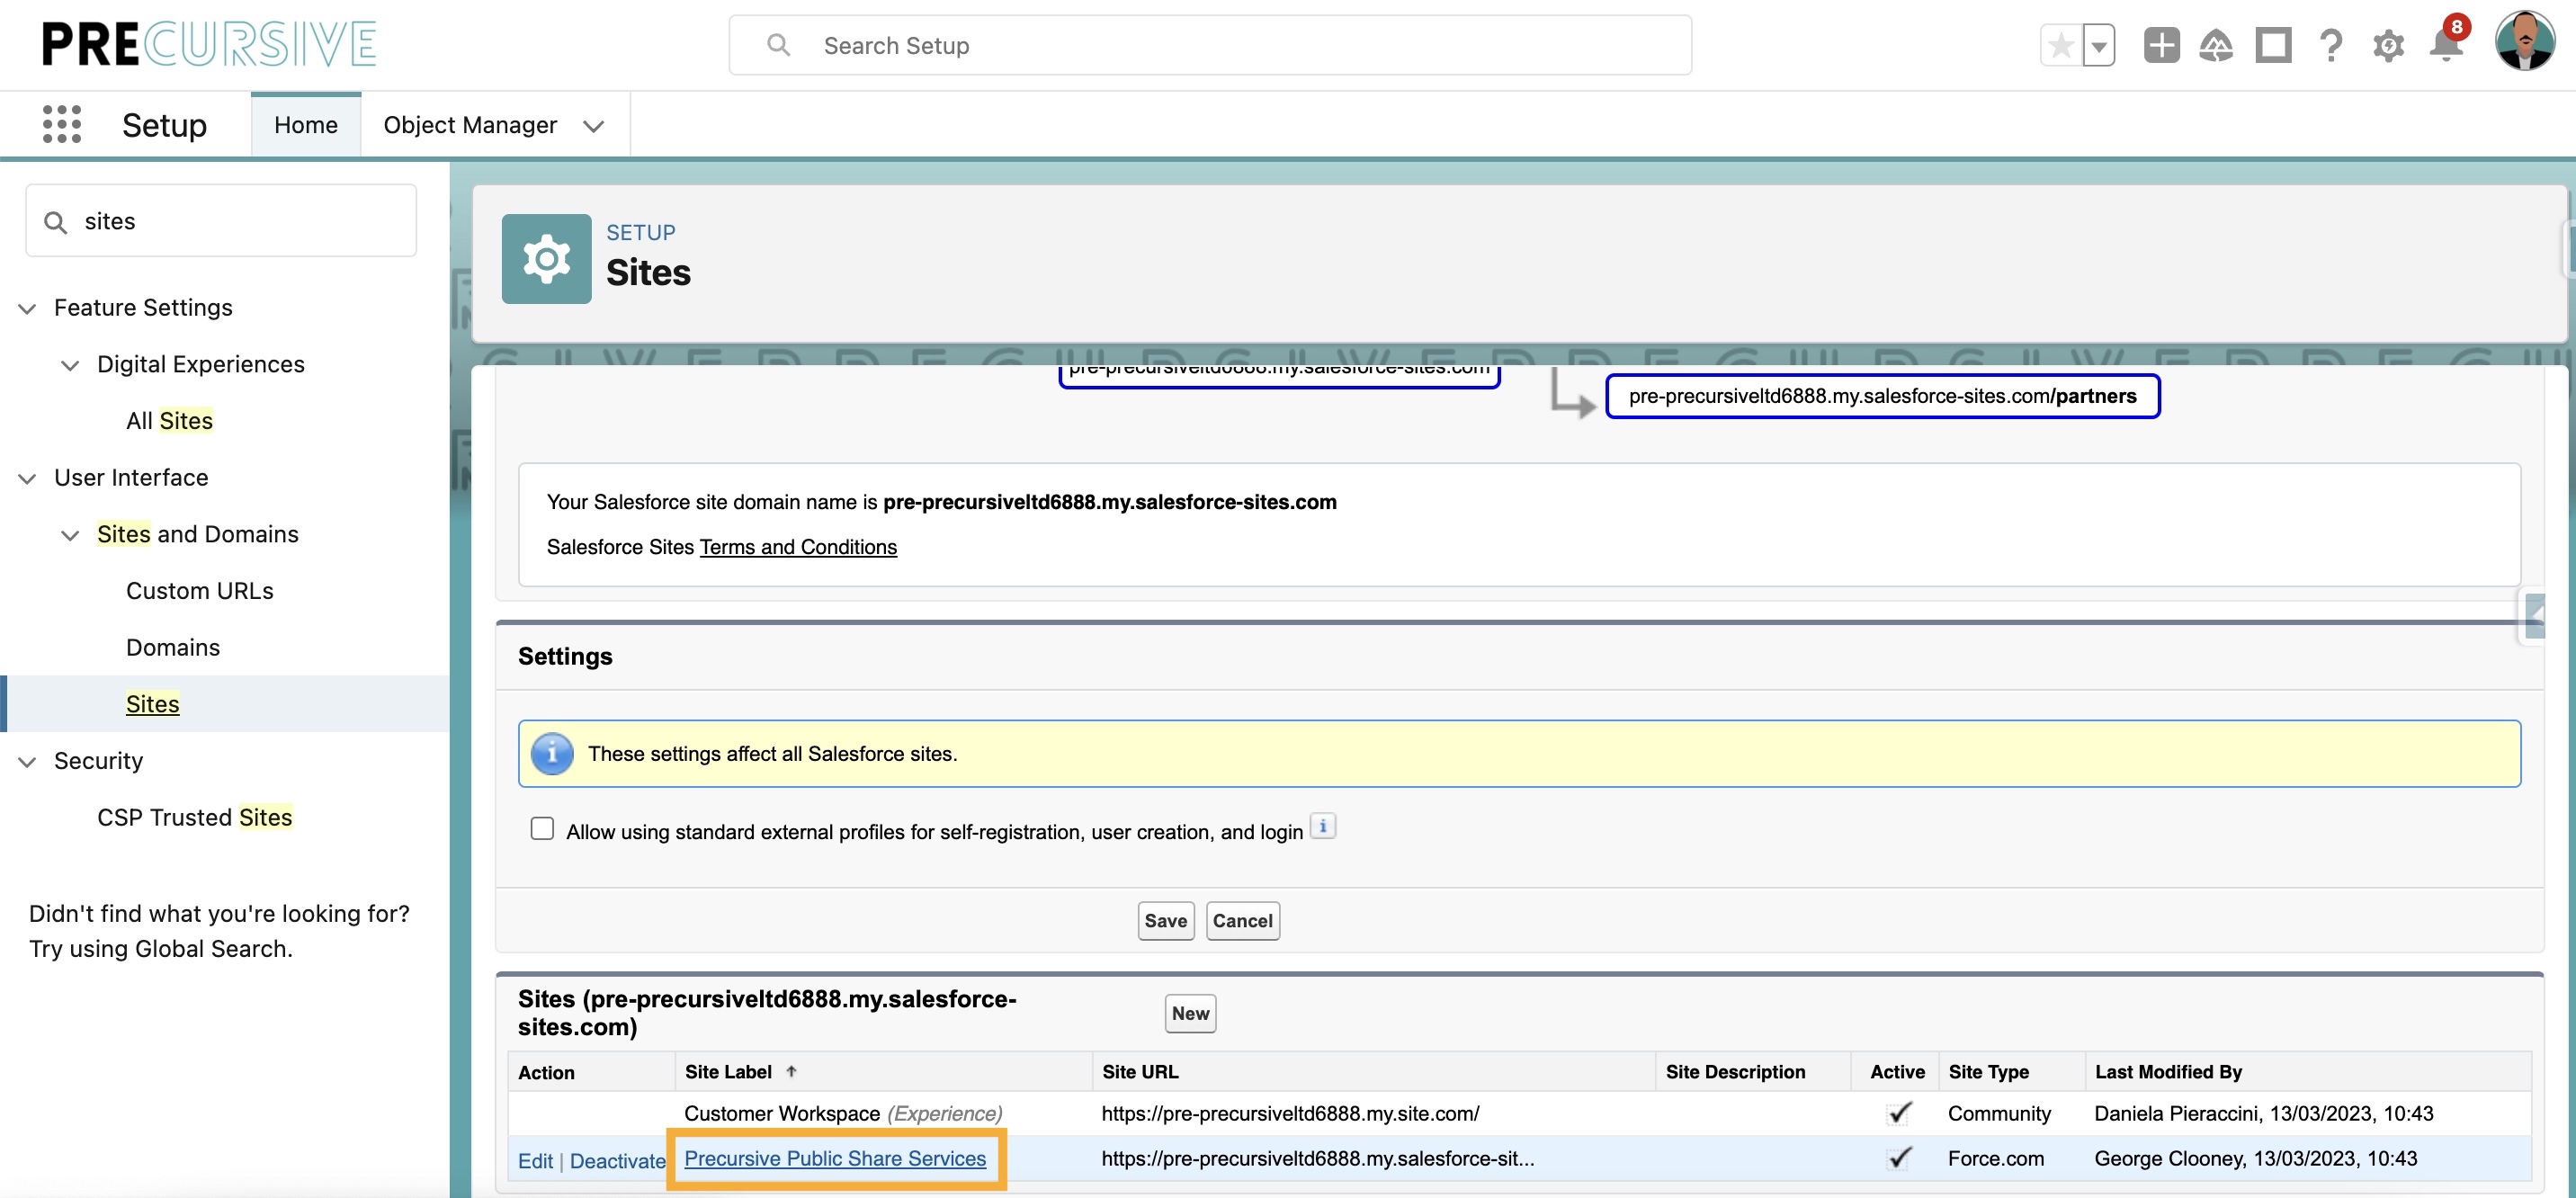Open the user avatar profile menu
The width and height of the screenshot is (2576, 1198).
[2525, 42]
